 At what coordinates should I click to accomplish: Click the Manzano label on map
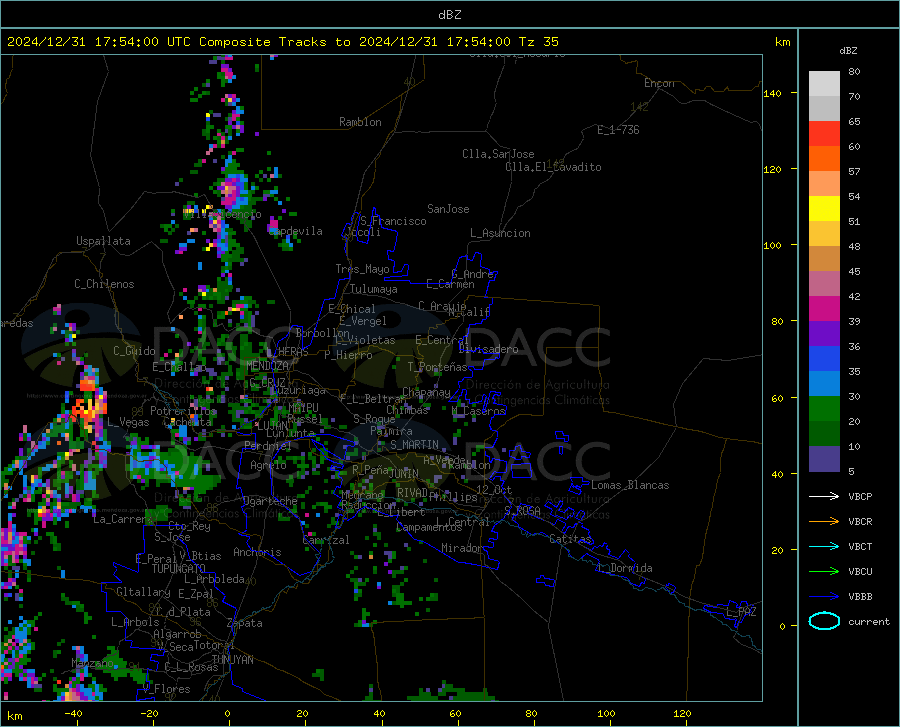pyautogui.click(x=92, y=663)
